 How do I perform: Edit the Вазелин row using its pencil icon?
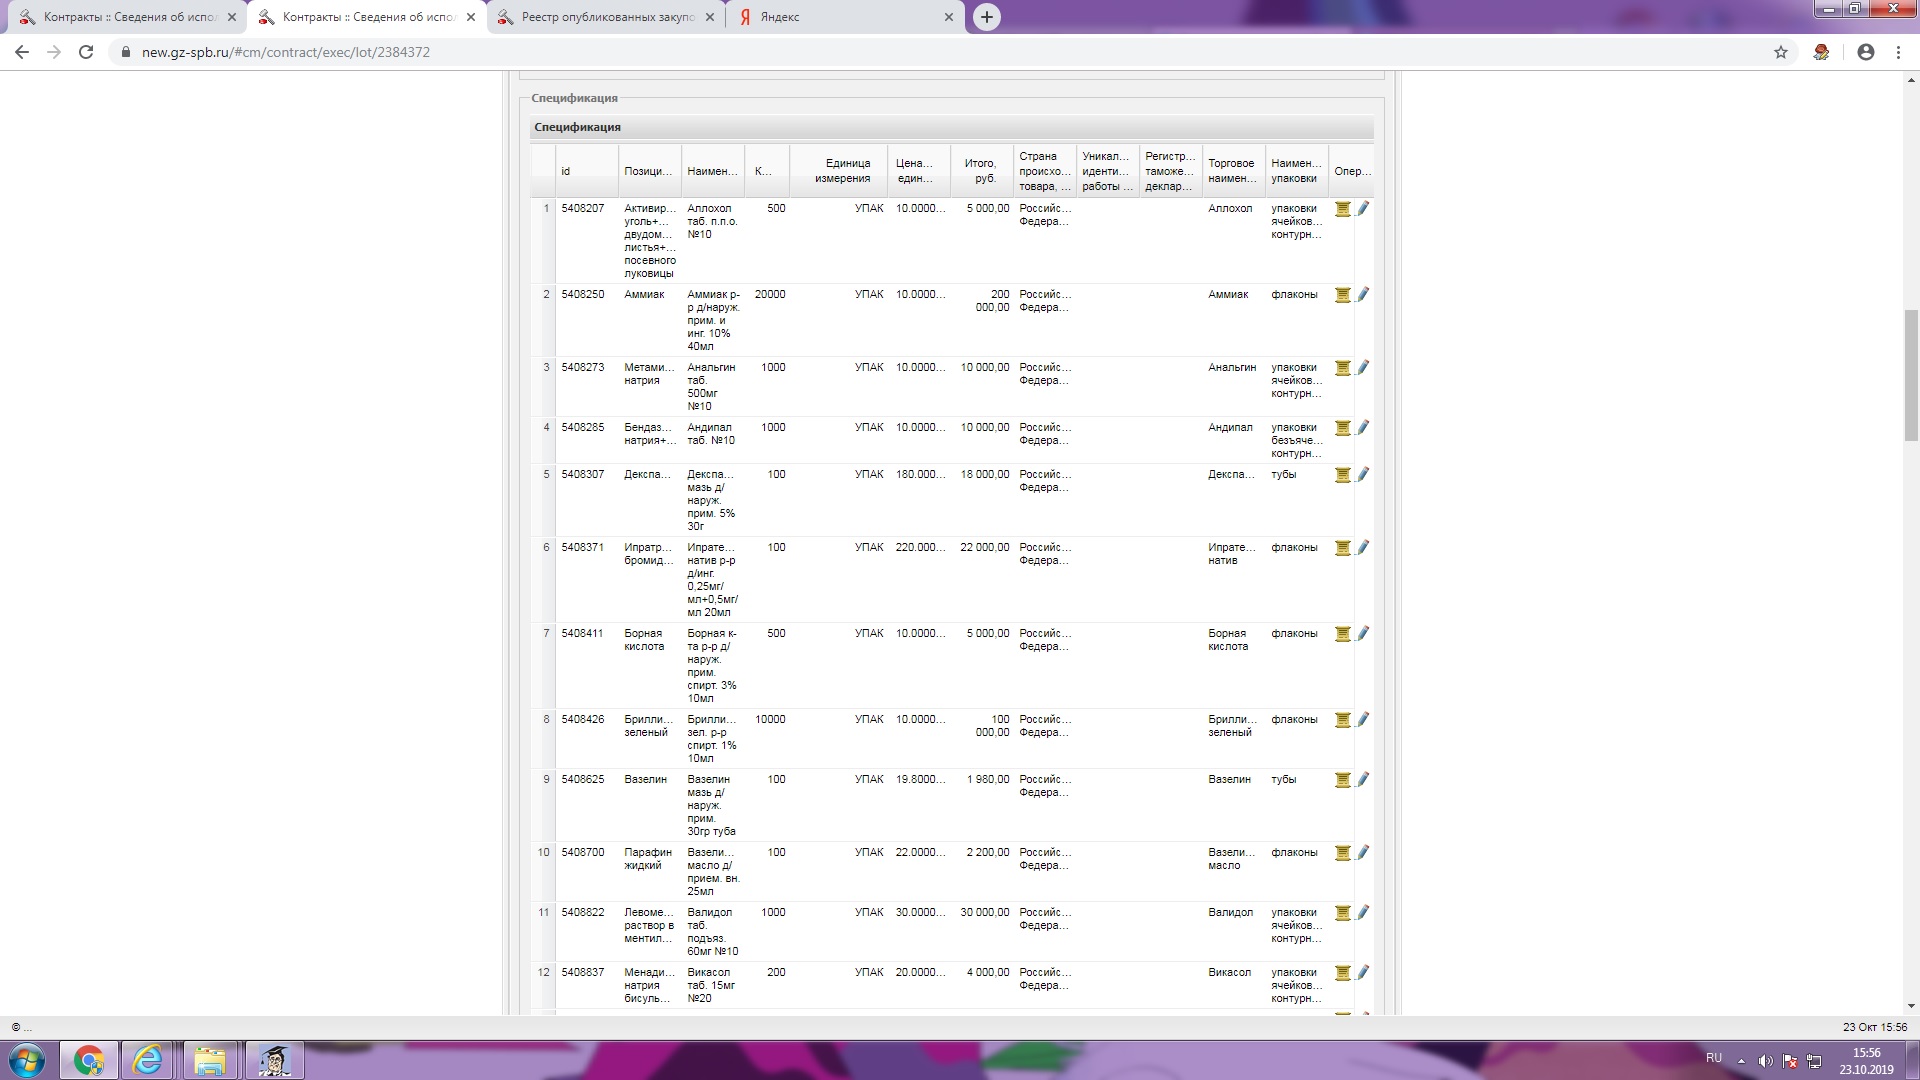(x=1363, y=780)
